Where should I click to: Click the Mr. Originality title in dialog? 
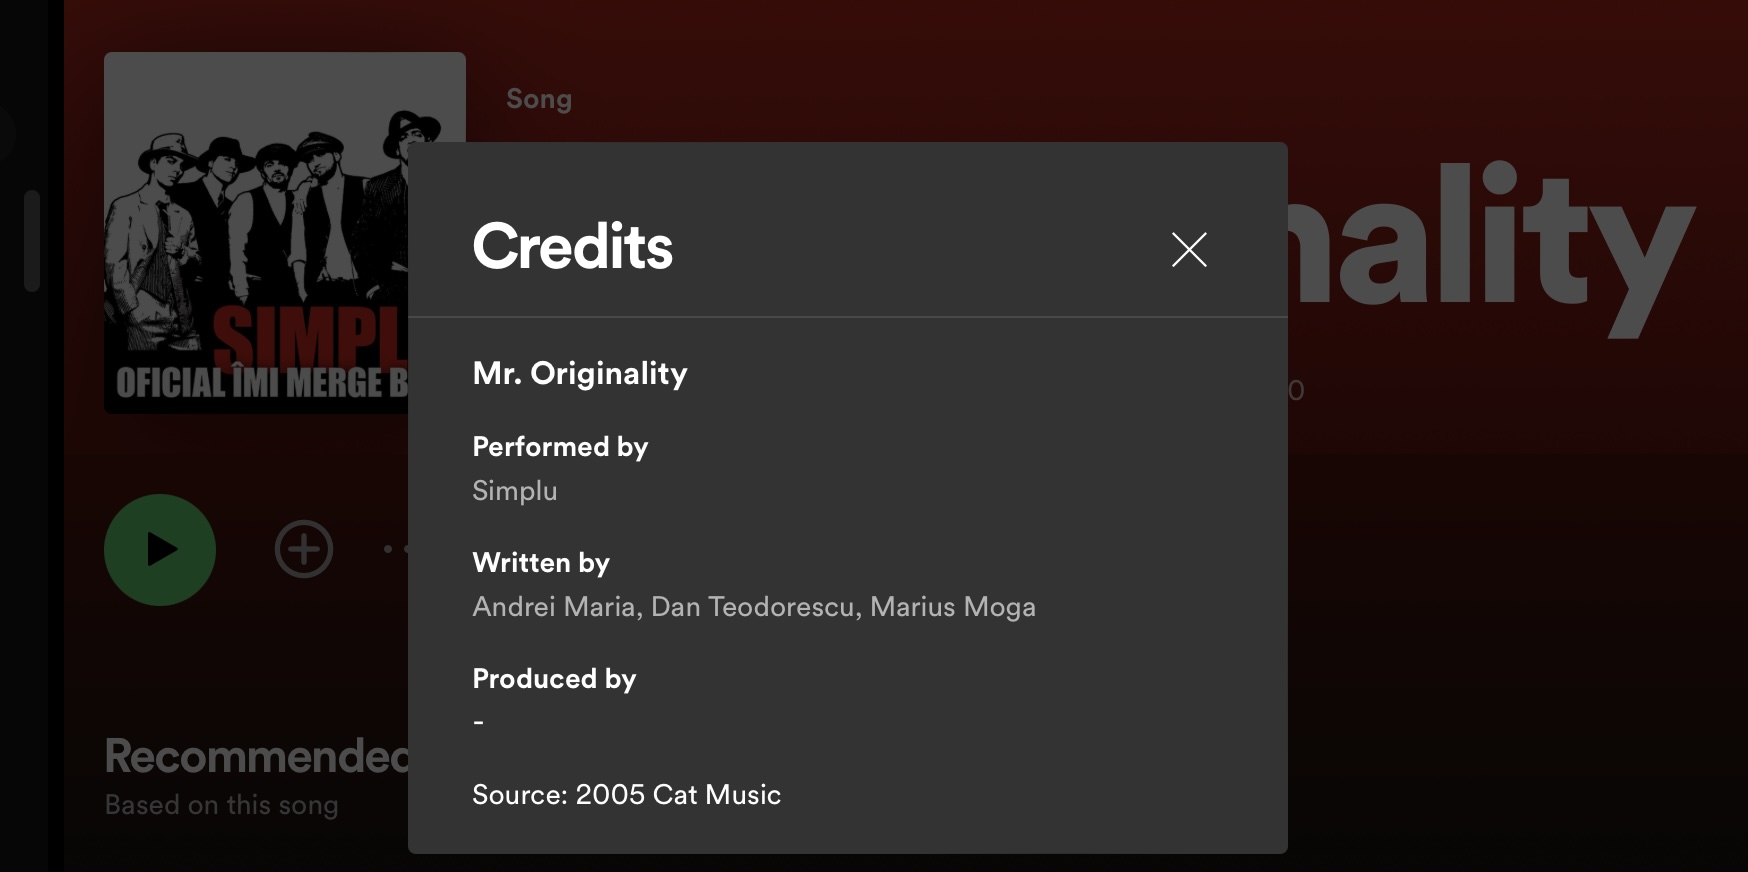click(x=580, y=373)
